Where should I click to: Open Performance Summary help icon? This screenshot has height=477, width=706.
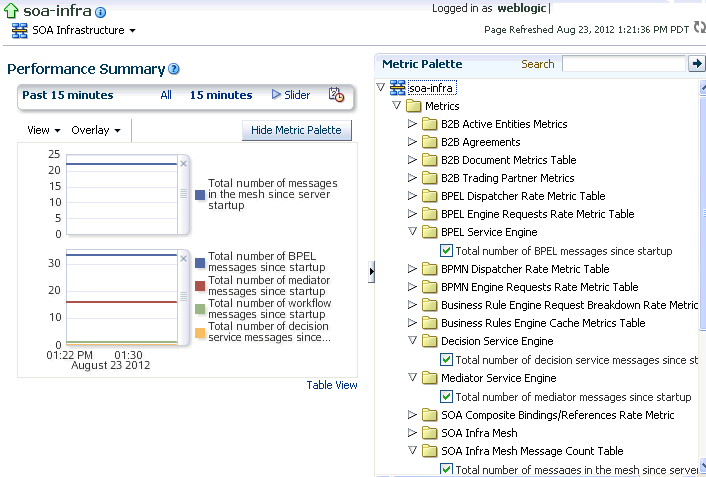point(174,69)
